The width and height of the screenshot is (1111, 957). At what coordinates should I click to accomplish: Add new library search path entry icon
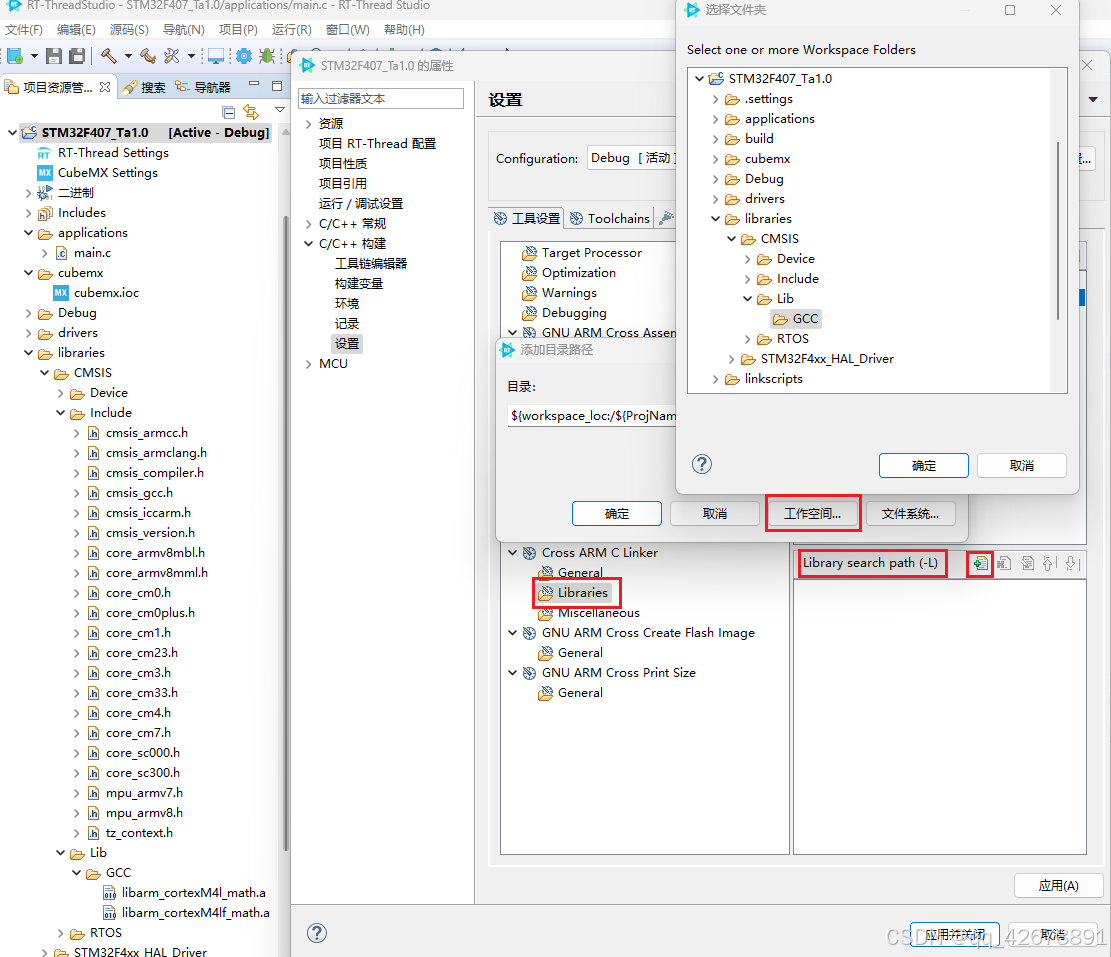pos(980,563)
